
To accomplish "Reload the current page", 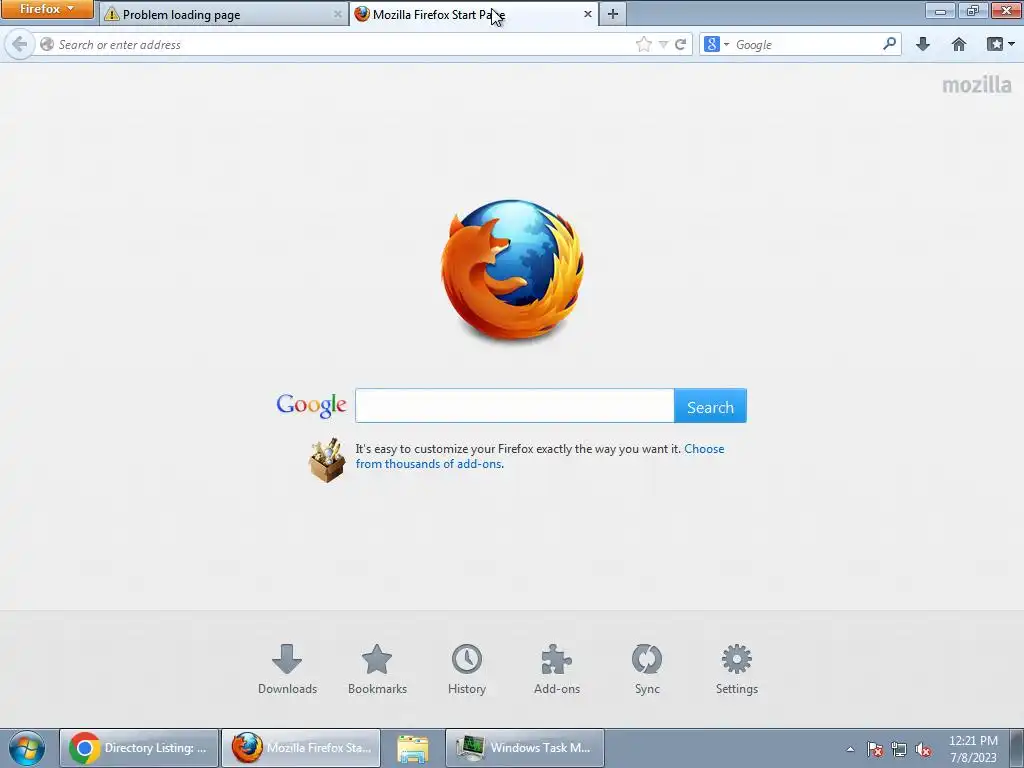I will point(680,44).
